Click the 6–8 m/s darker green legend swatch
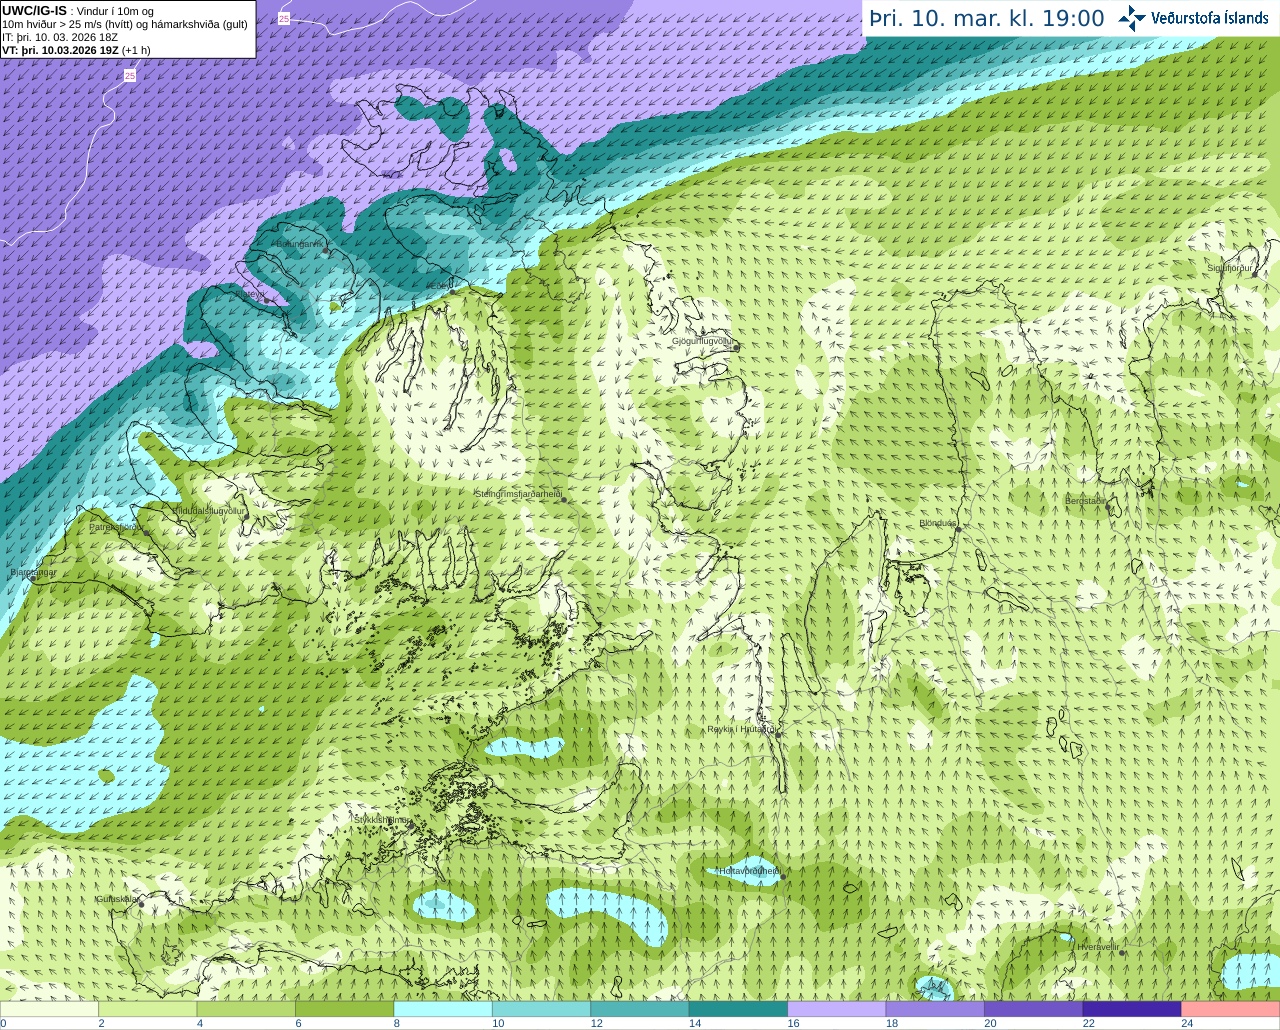This screenshot has height=1030, width=1280. (344, 1009)
